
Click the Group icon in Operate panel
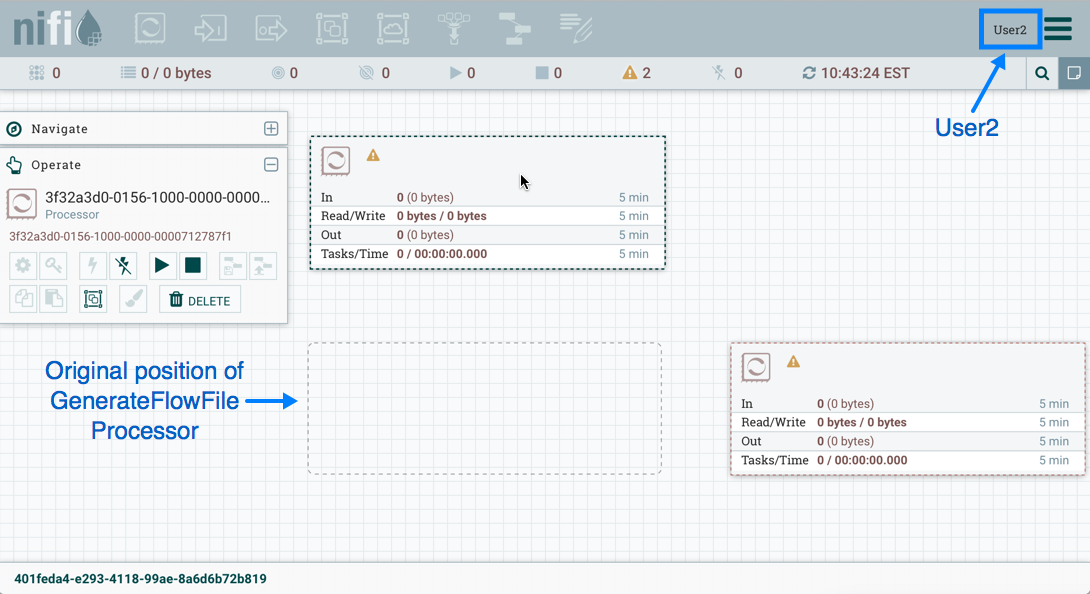point(94,299)
